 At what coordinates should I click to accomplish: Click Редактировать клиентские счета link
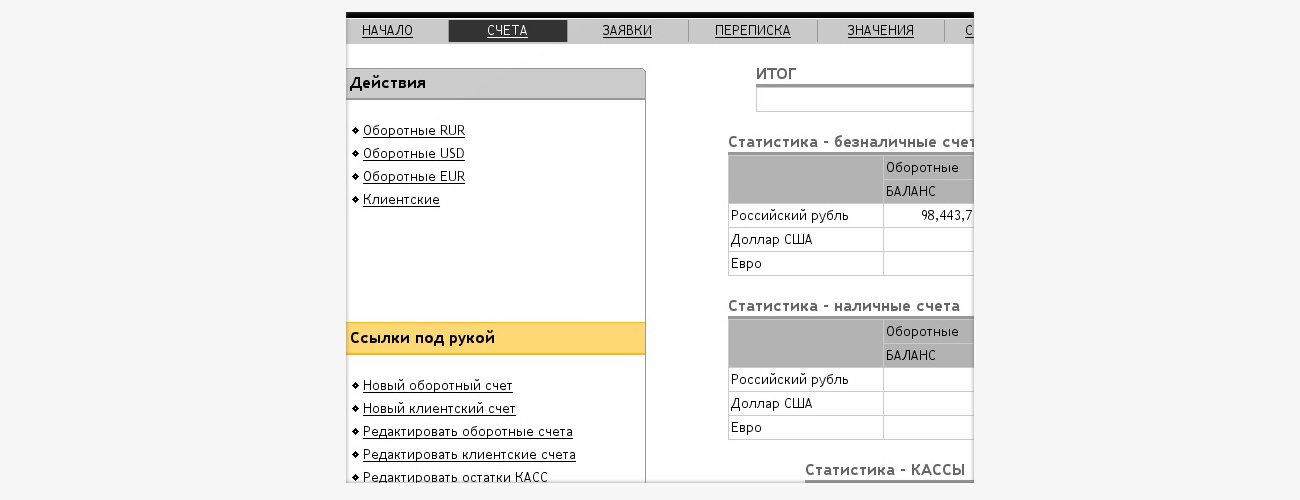pos(469,455)
